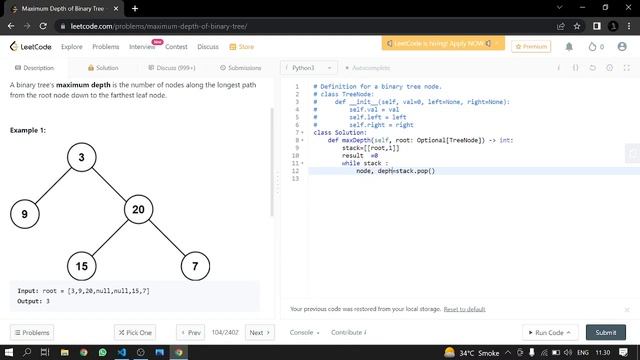
Task: Dismiss the local storage restored message
Action: (627, 310)
